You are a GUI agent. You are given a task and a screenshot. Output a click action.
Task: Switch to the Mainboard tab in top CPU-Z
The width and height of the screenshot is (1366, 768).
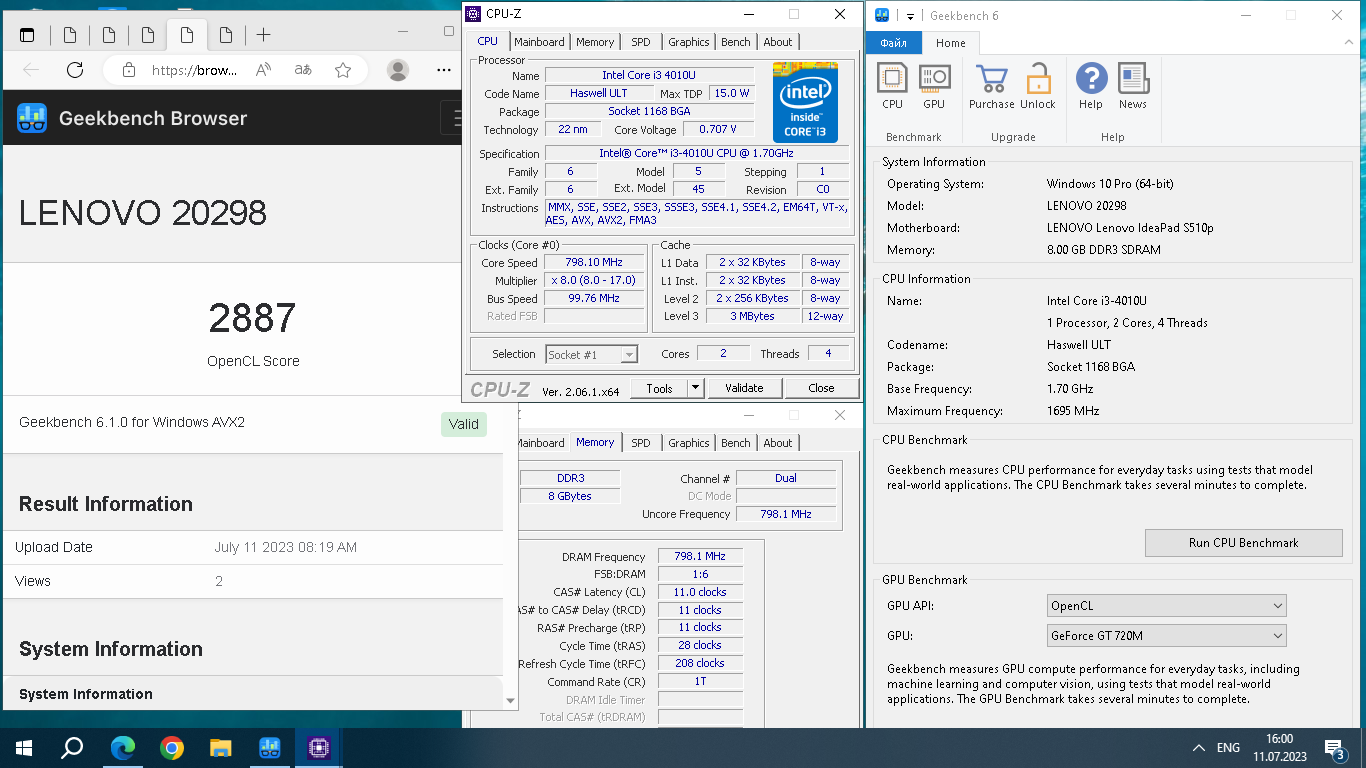click(x=539, y=42)
